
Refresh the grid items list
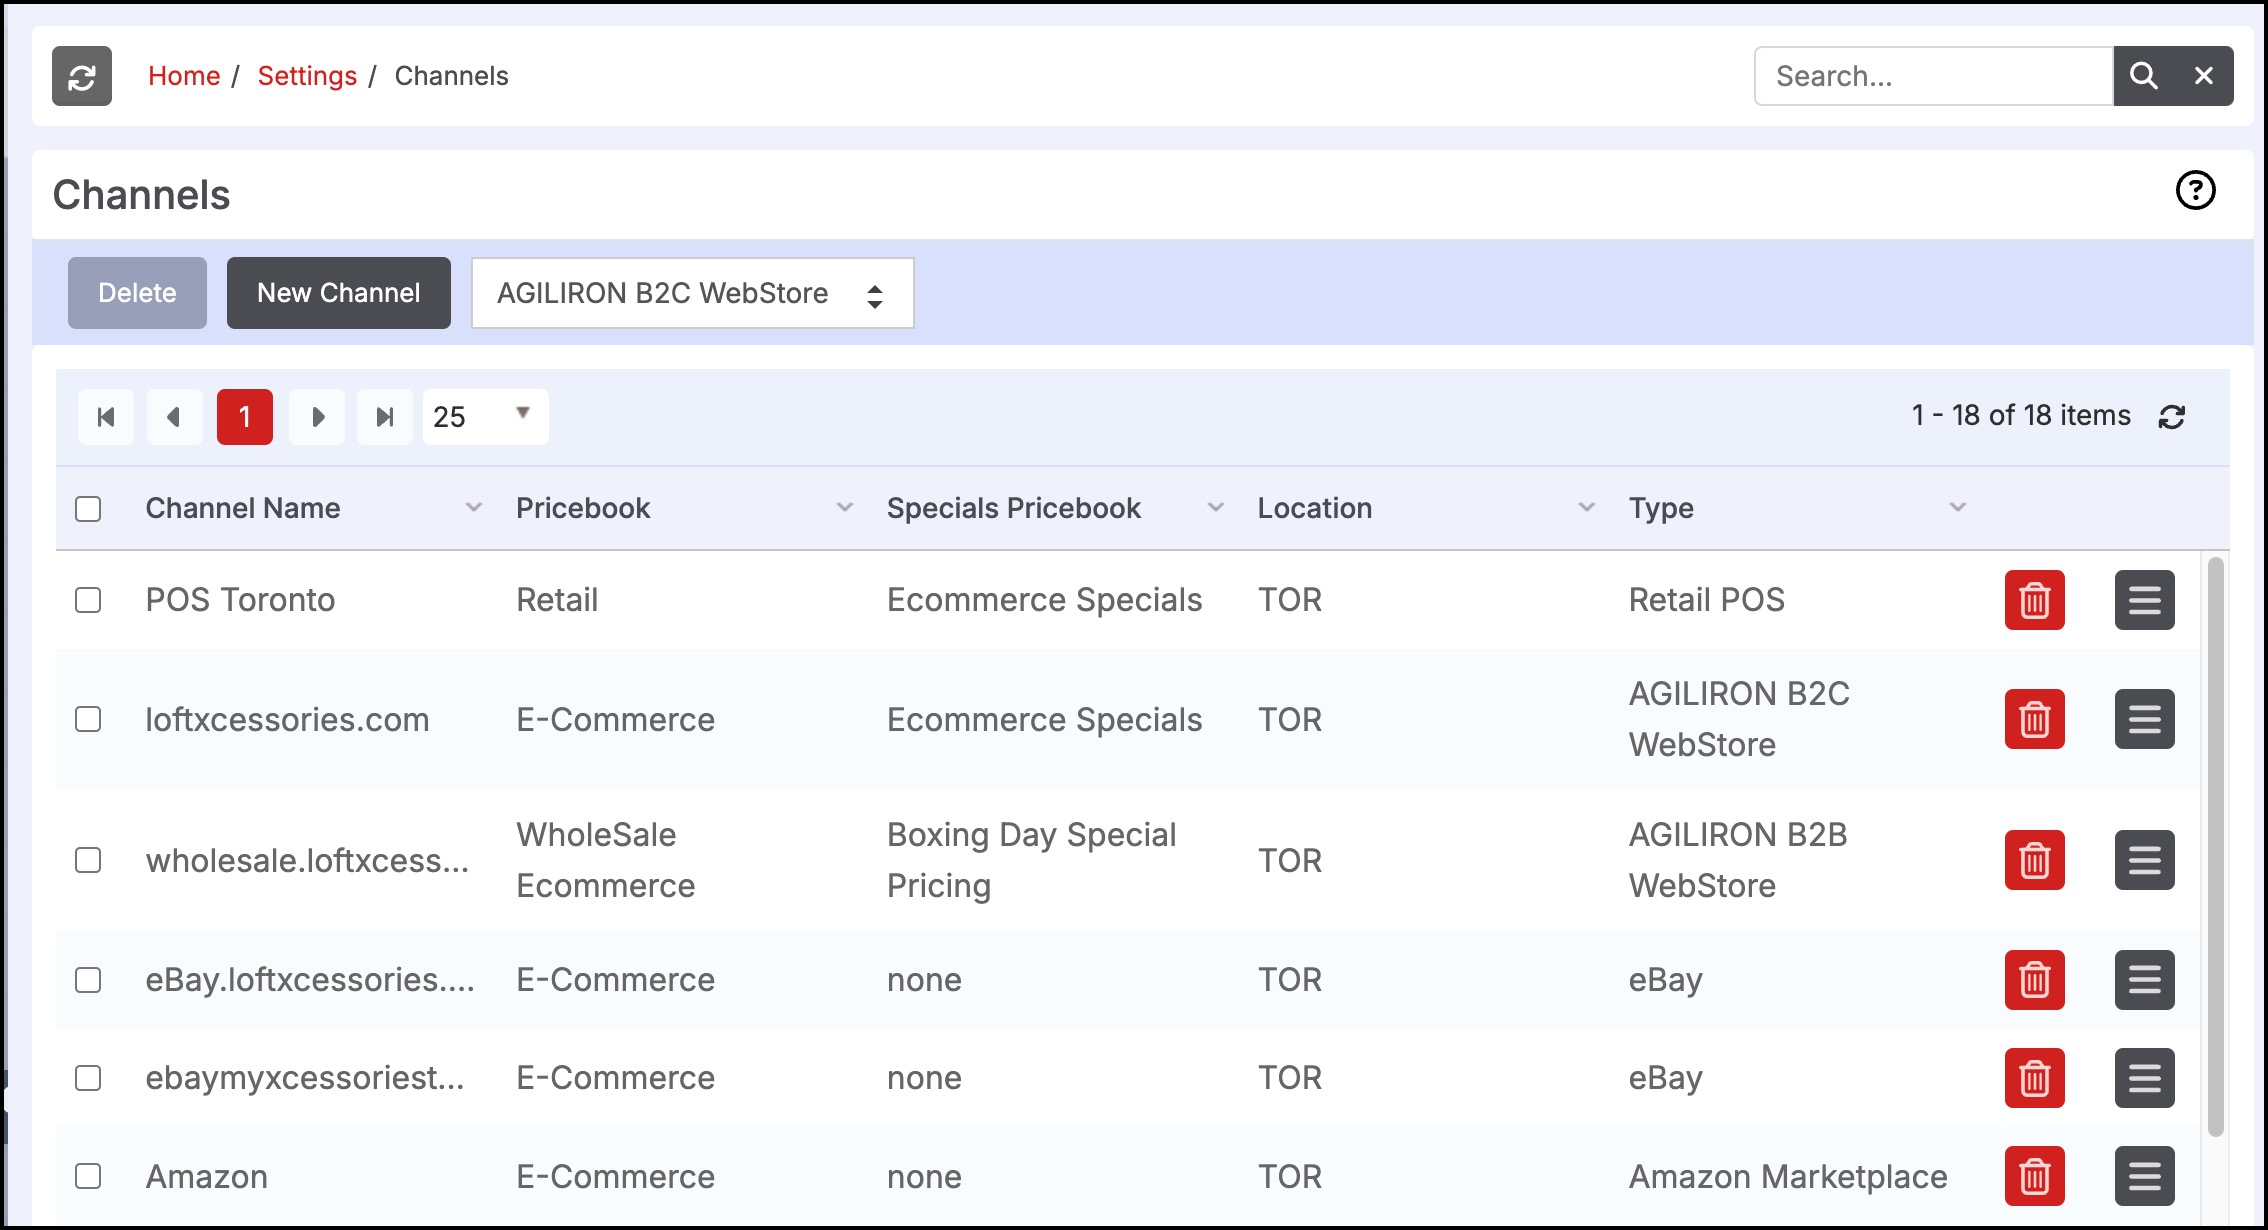pyautogui.click(x=2172, y=417)
